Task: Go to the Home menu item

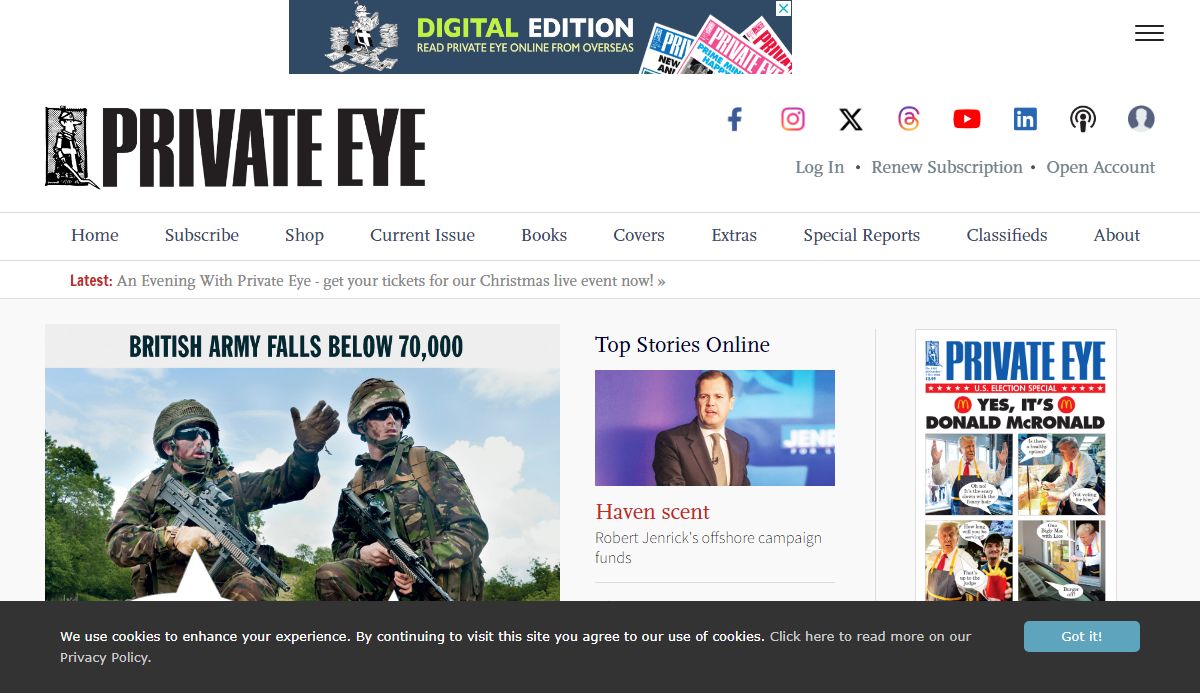Action: (95, 235)
